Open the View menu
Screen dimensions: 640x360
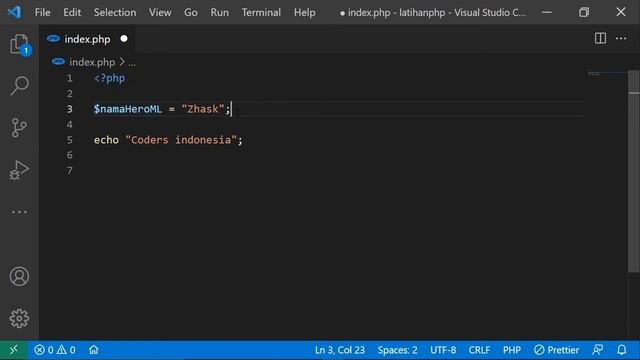(160, 12)
